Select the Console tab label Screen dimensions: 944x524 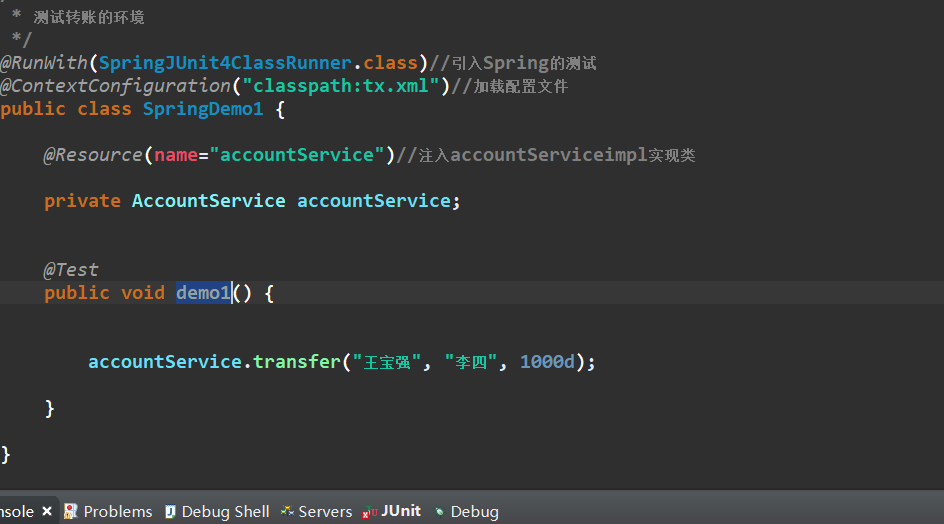point(17,511)
